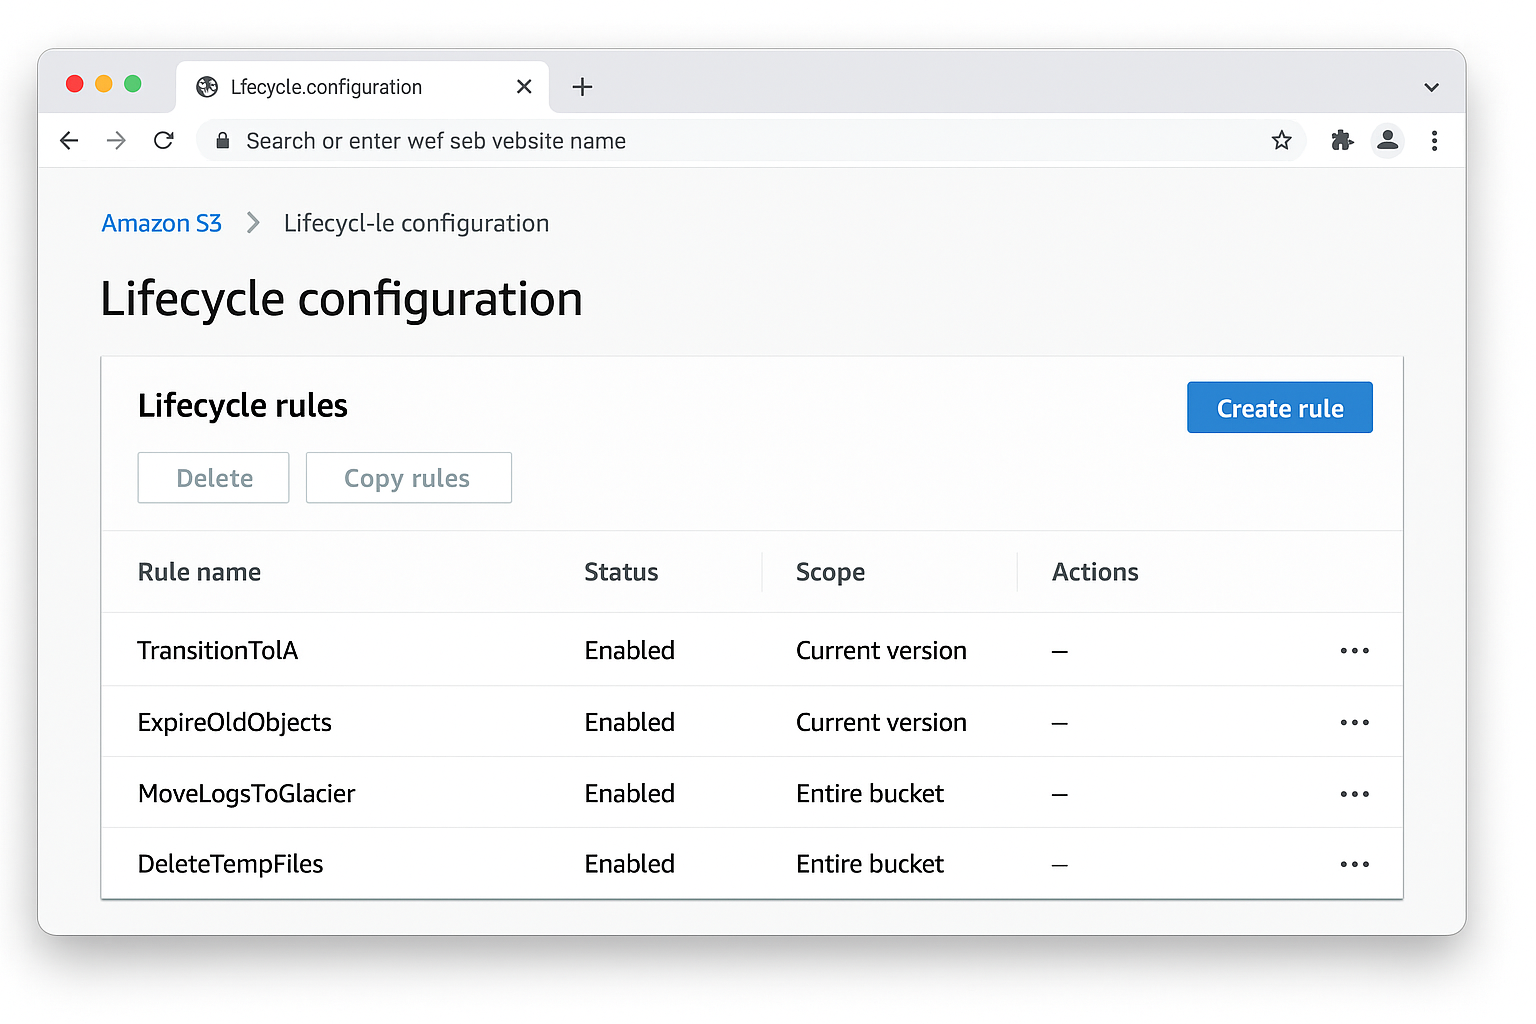Follow the Amazon S3 breadcrumb link
The width and height of the screenshot is (1536, 1024).
click(161, 223)
